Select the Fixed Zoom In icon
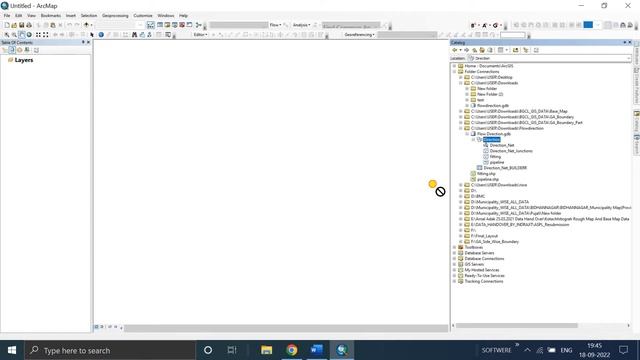The height and width of the screenshot is (360, 640). point(38,35)
